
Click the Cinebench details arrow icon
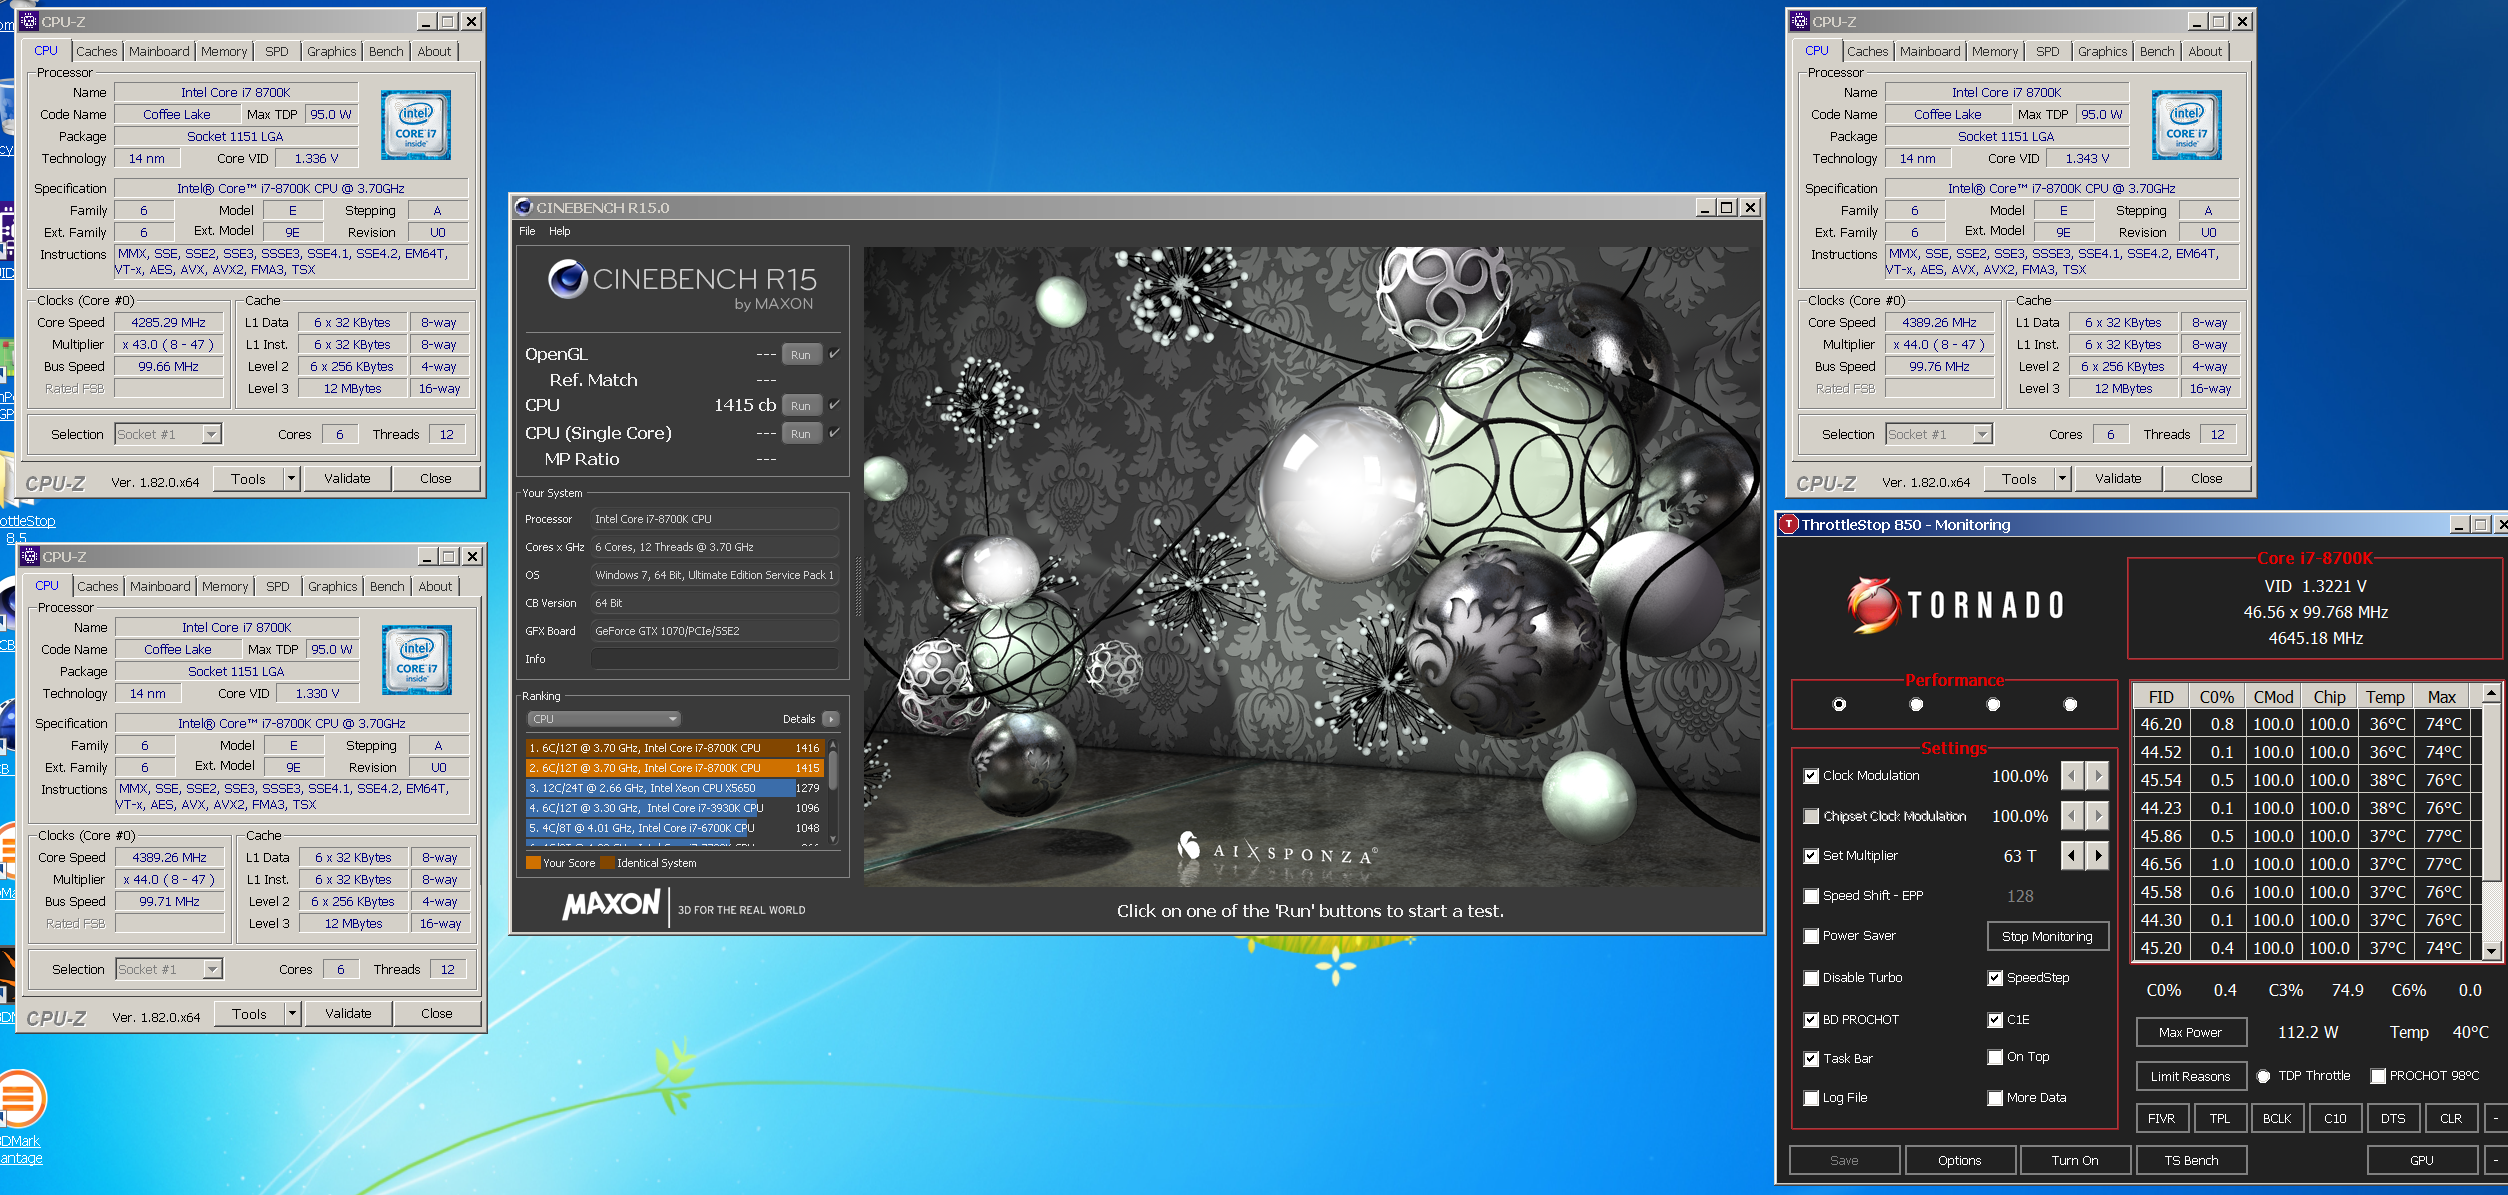point(830,719)
